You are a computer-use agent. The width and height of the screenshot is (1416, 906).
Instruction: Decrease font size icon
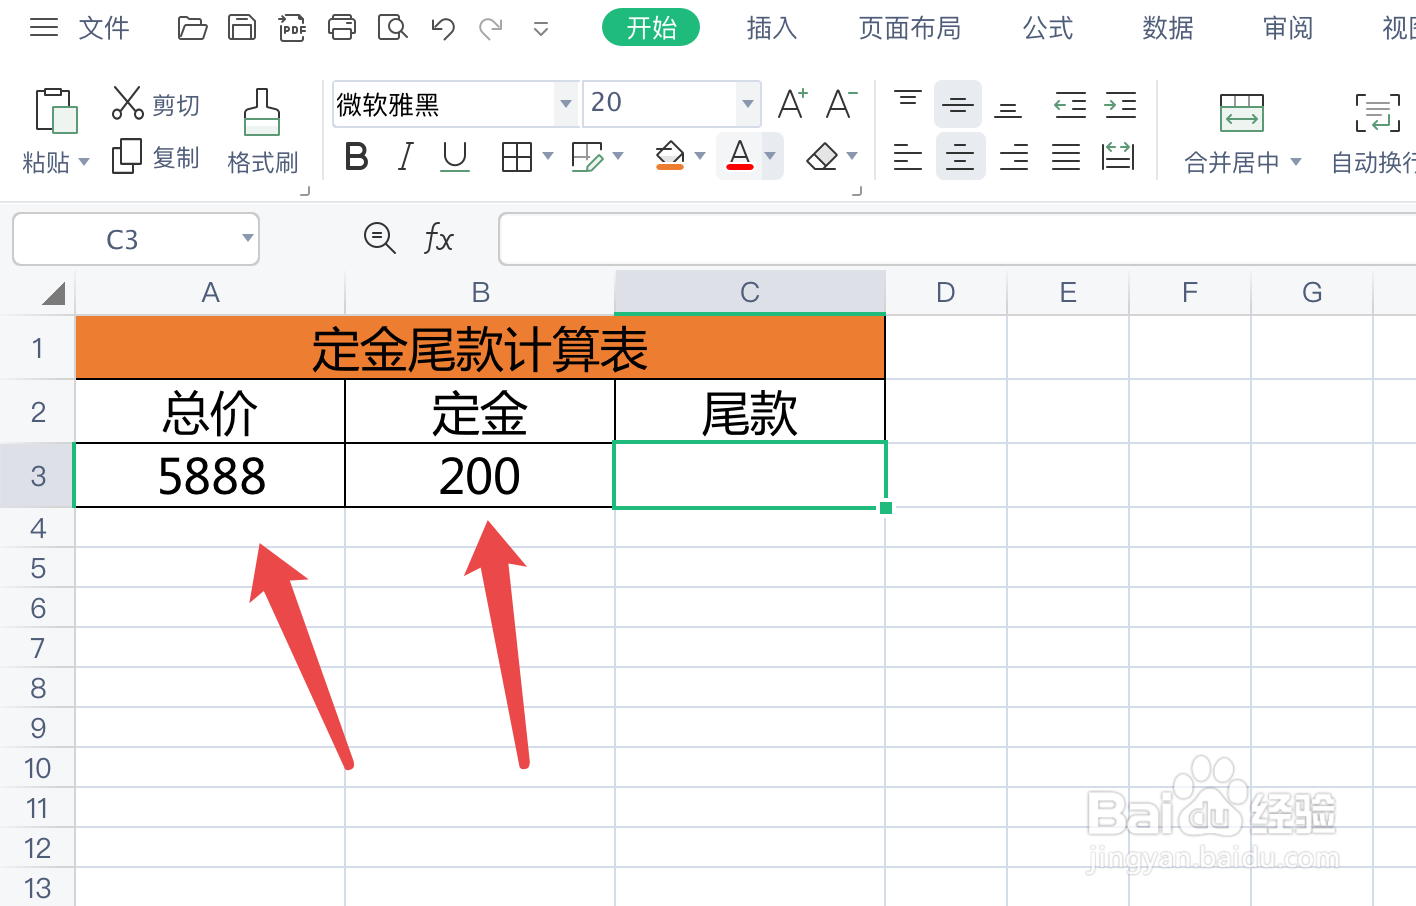pyautogui.click(x=841, y=103)
